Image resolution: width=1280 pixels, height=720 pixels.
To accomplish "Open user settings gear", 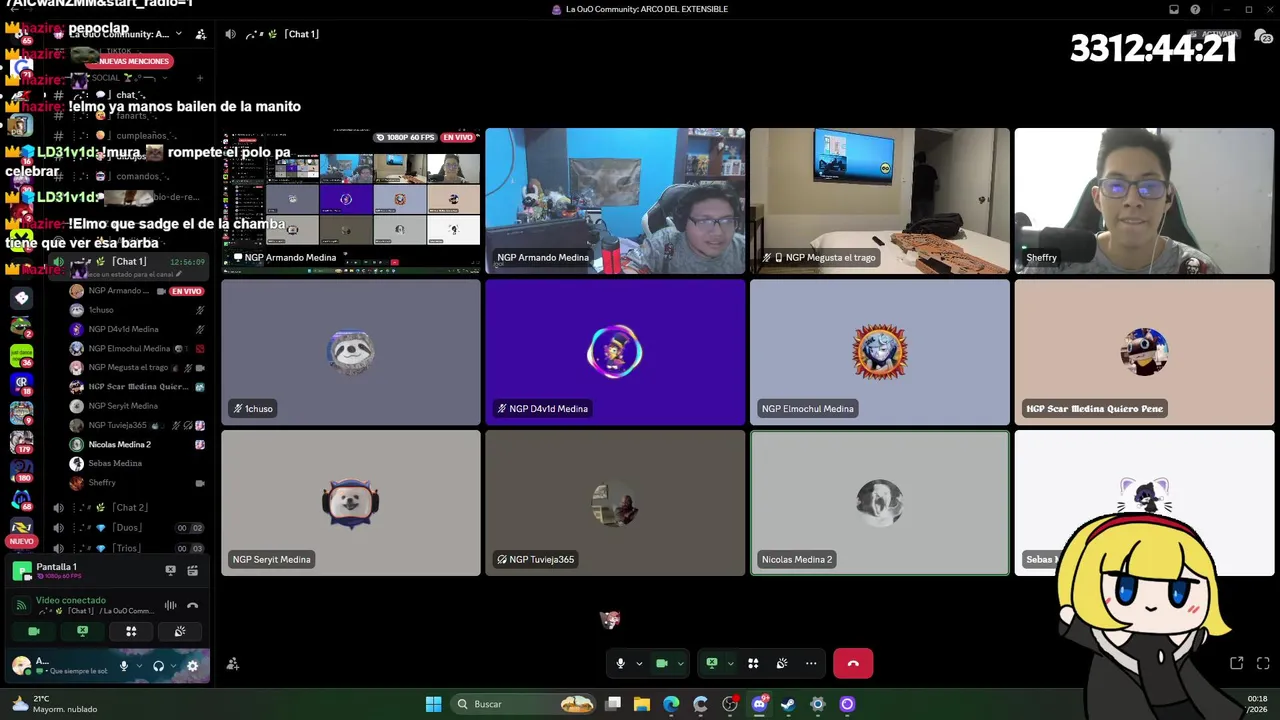I will 192,665.
